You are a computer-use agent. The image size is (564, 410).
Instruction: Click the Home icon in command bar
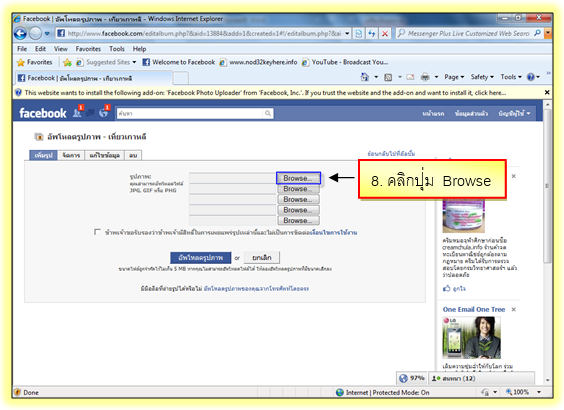pyautogui.click(x=365, y=77)
